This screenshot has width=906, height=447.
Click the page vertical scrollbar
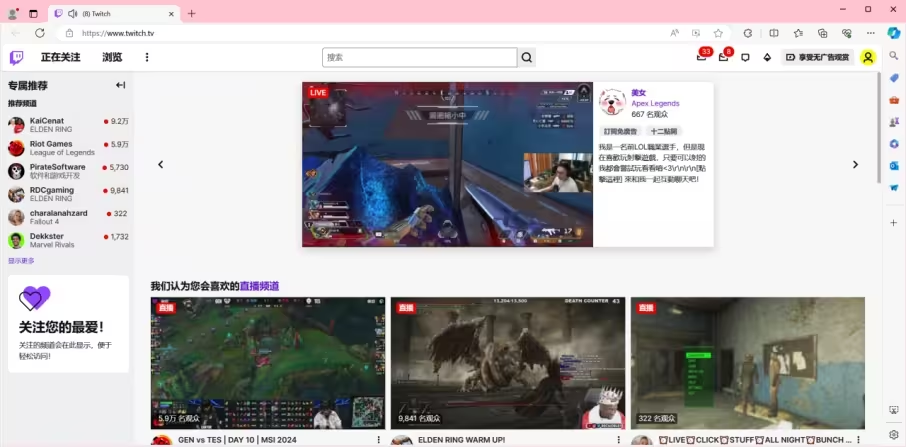pos(879,127)
